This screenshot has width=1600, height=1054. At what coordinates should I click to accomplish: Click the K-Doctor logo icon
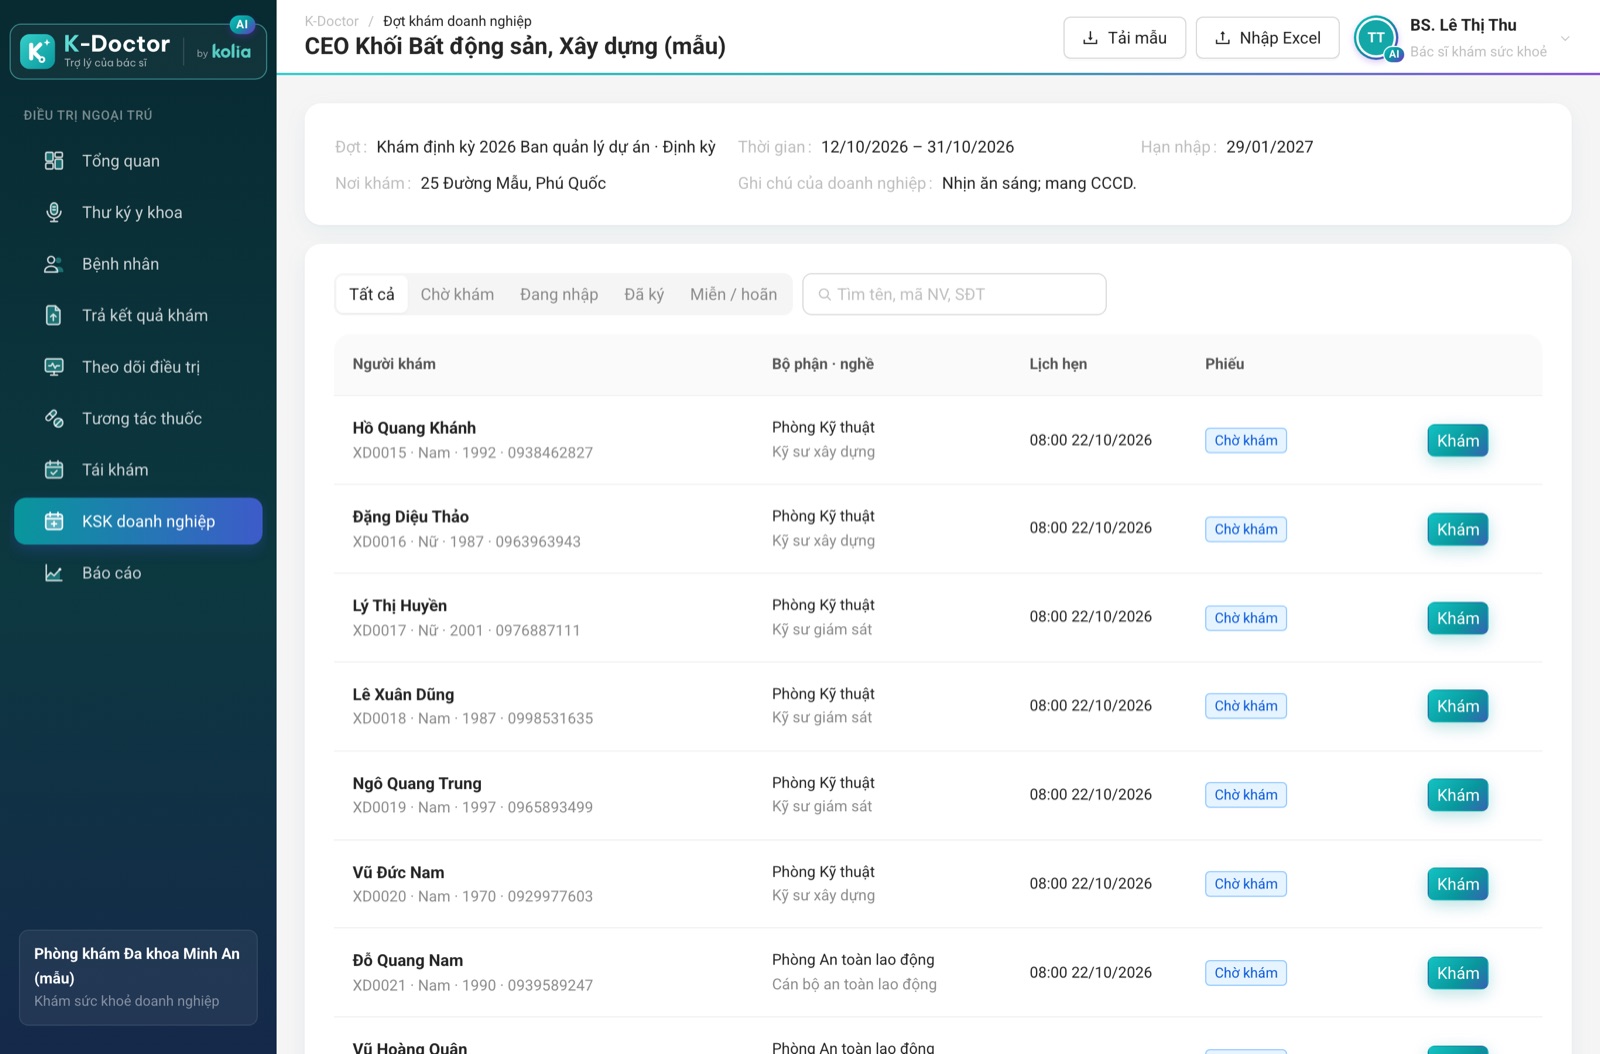[38, 51]
